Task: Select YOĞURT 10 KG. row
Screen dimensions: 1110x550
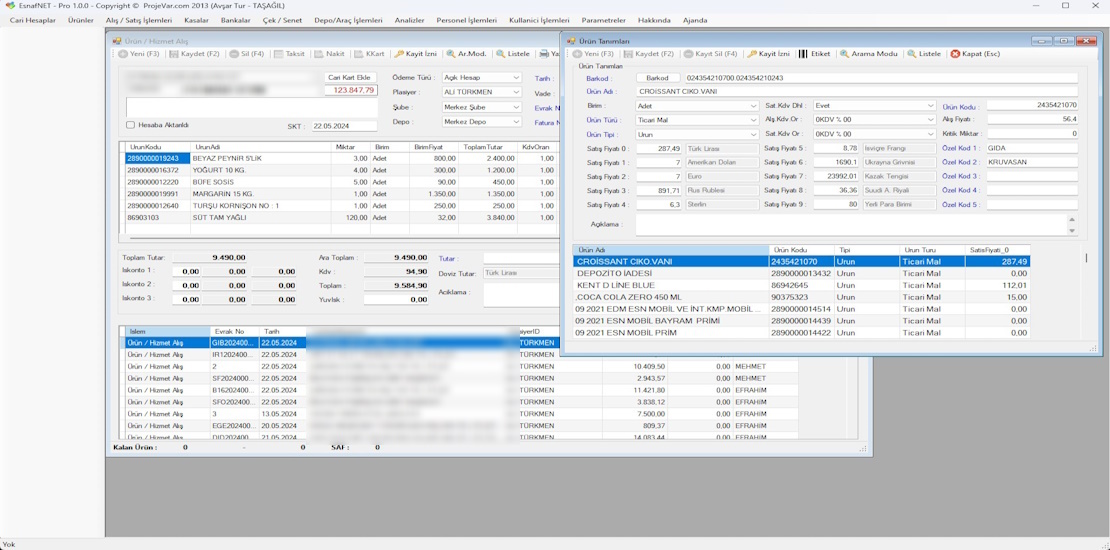Action: [342, 171]
